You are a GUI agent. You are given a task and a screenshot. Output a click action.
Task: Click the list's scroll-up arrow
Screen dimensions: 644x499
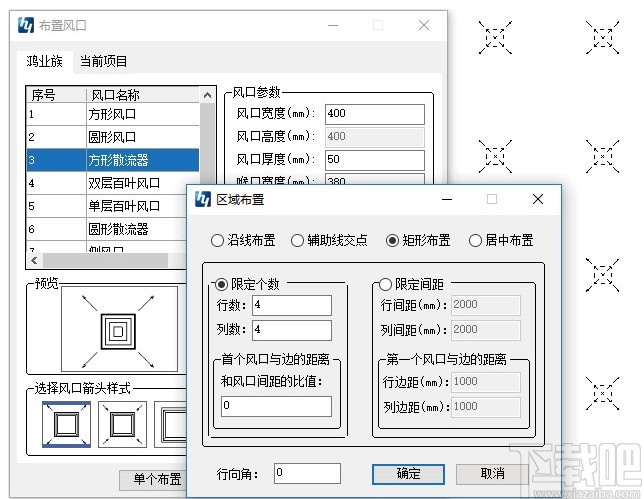click(207, 95)
